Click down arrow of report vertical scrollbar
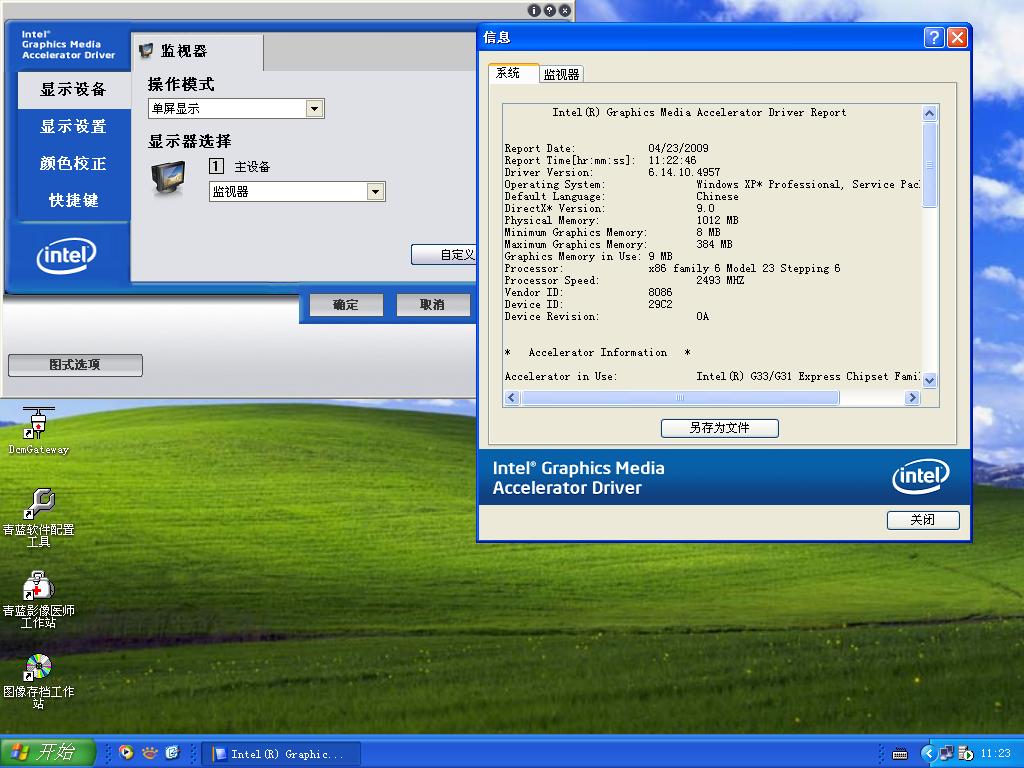Viewport: 1024px width, 768px height. click(x=929, y=380)
